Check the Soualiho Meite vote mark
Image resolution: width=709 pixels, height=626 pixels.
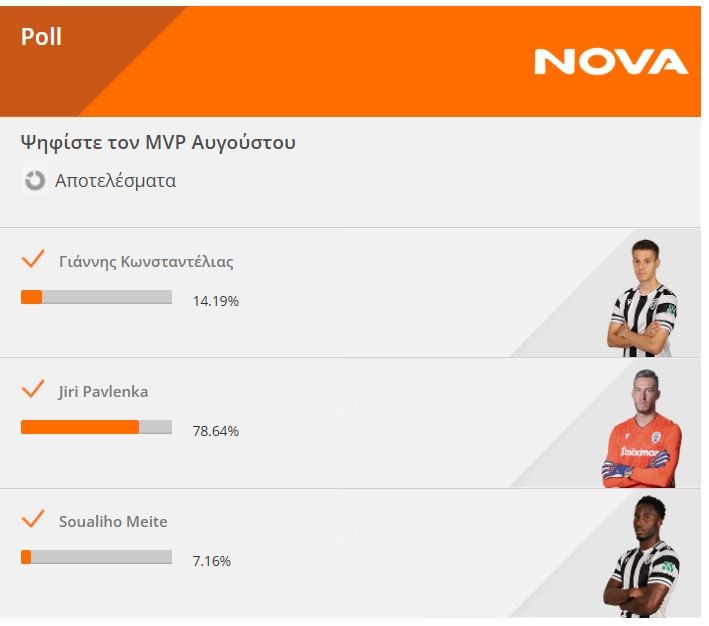point(33,519)
